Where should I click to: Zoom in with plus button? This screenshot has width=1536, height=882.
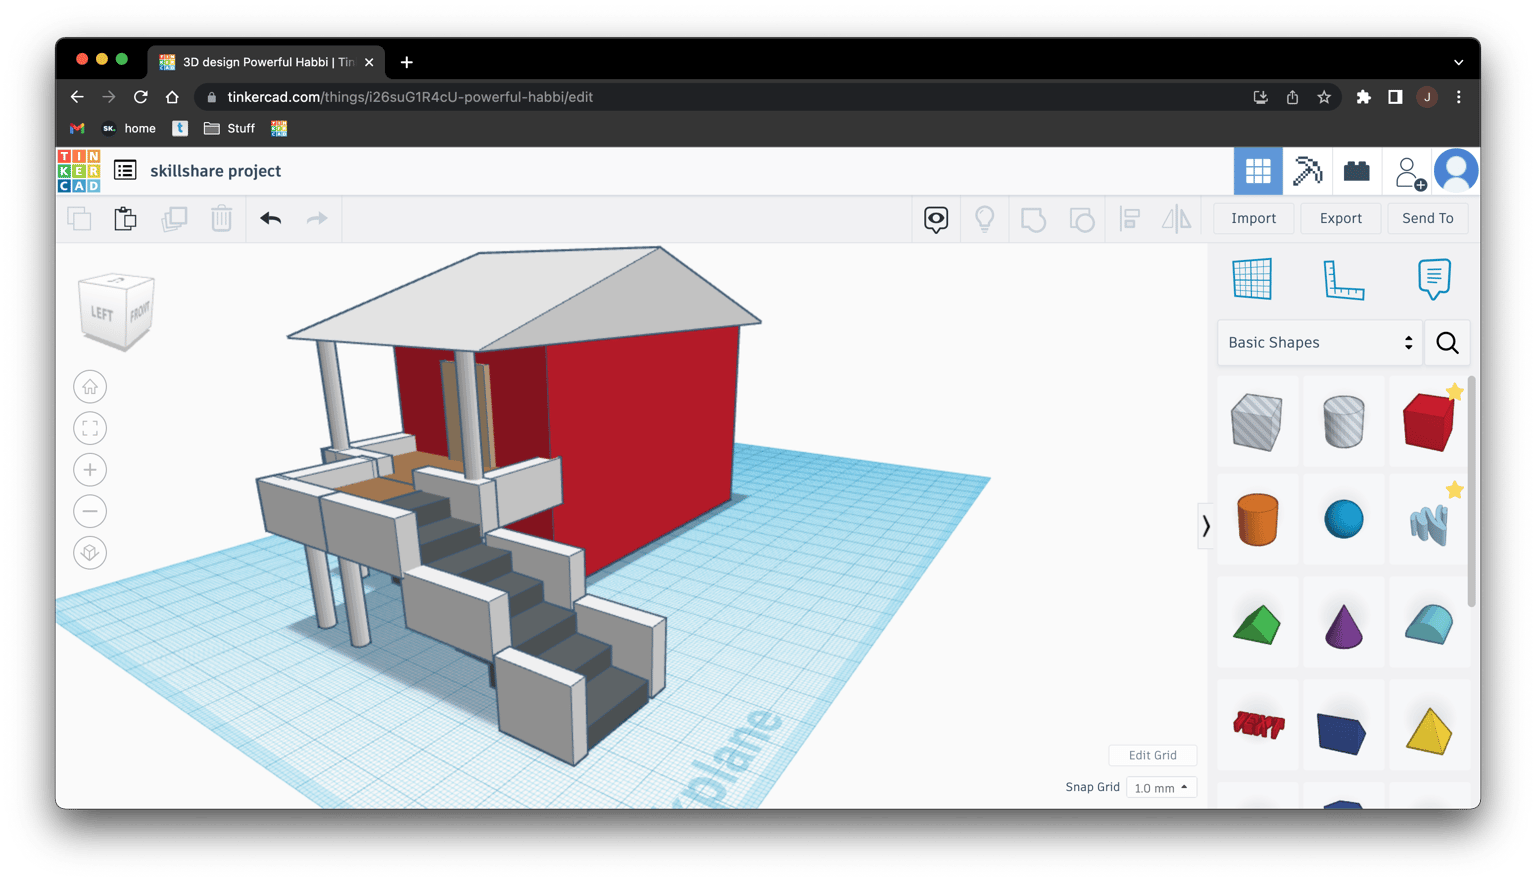tap(90, 470)
